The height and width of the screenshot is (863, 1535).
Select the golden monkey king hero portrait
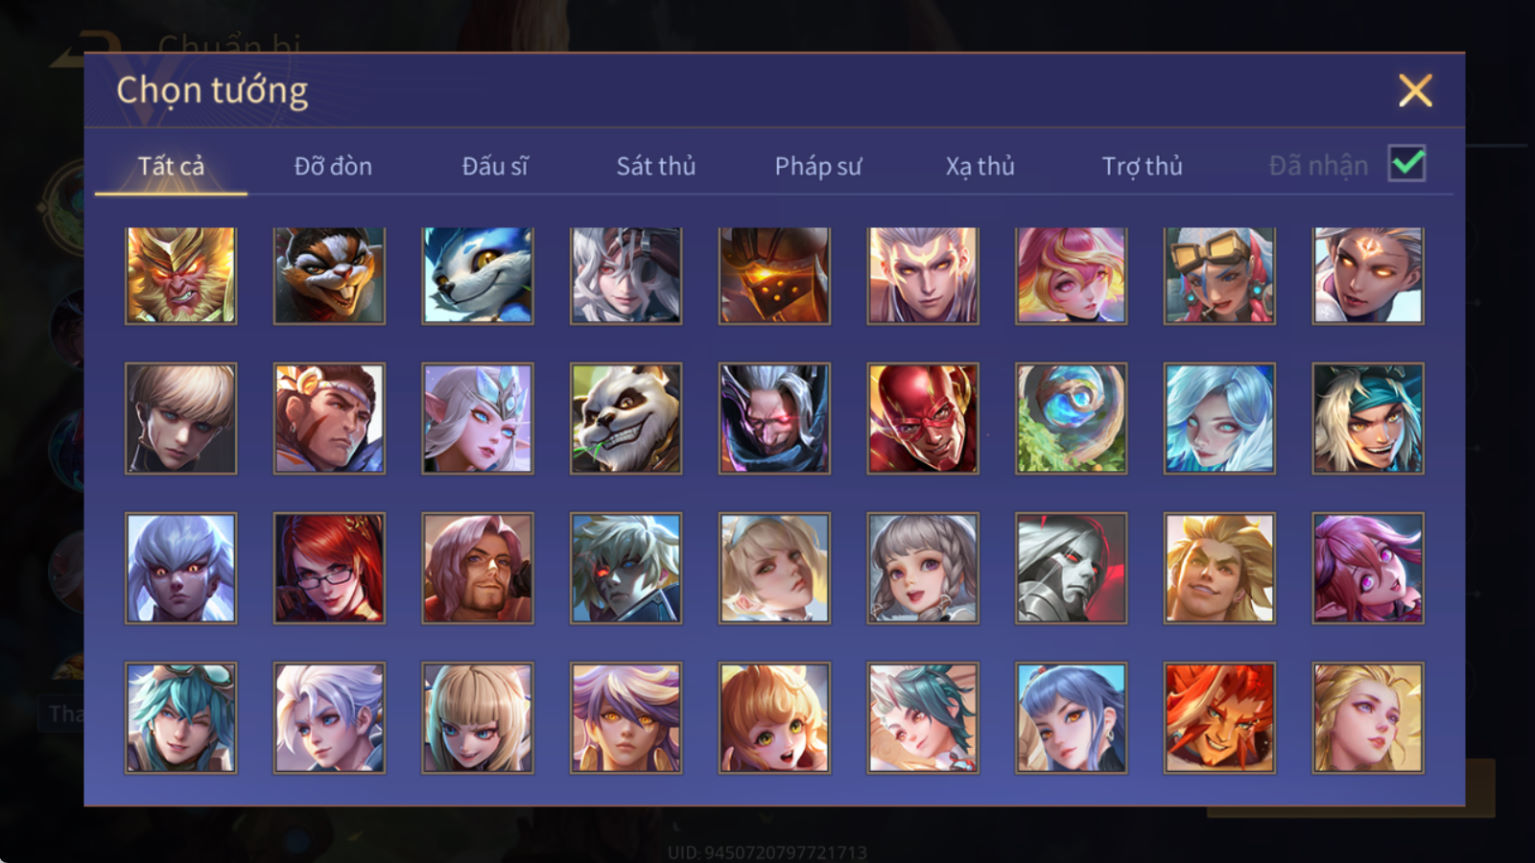tap(181, 275)
